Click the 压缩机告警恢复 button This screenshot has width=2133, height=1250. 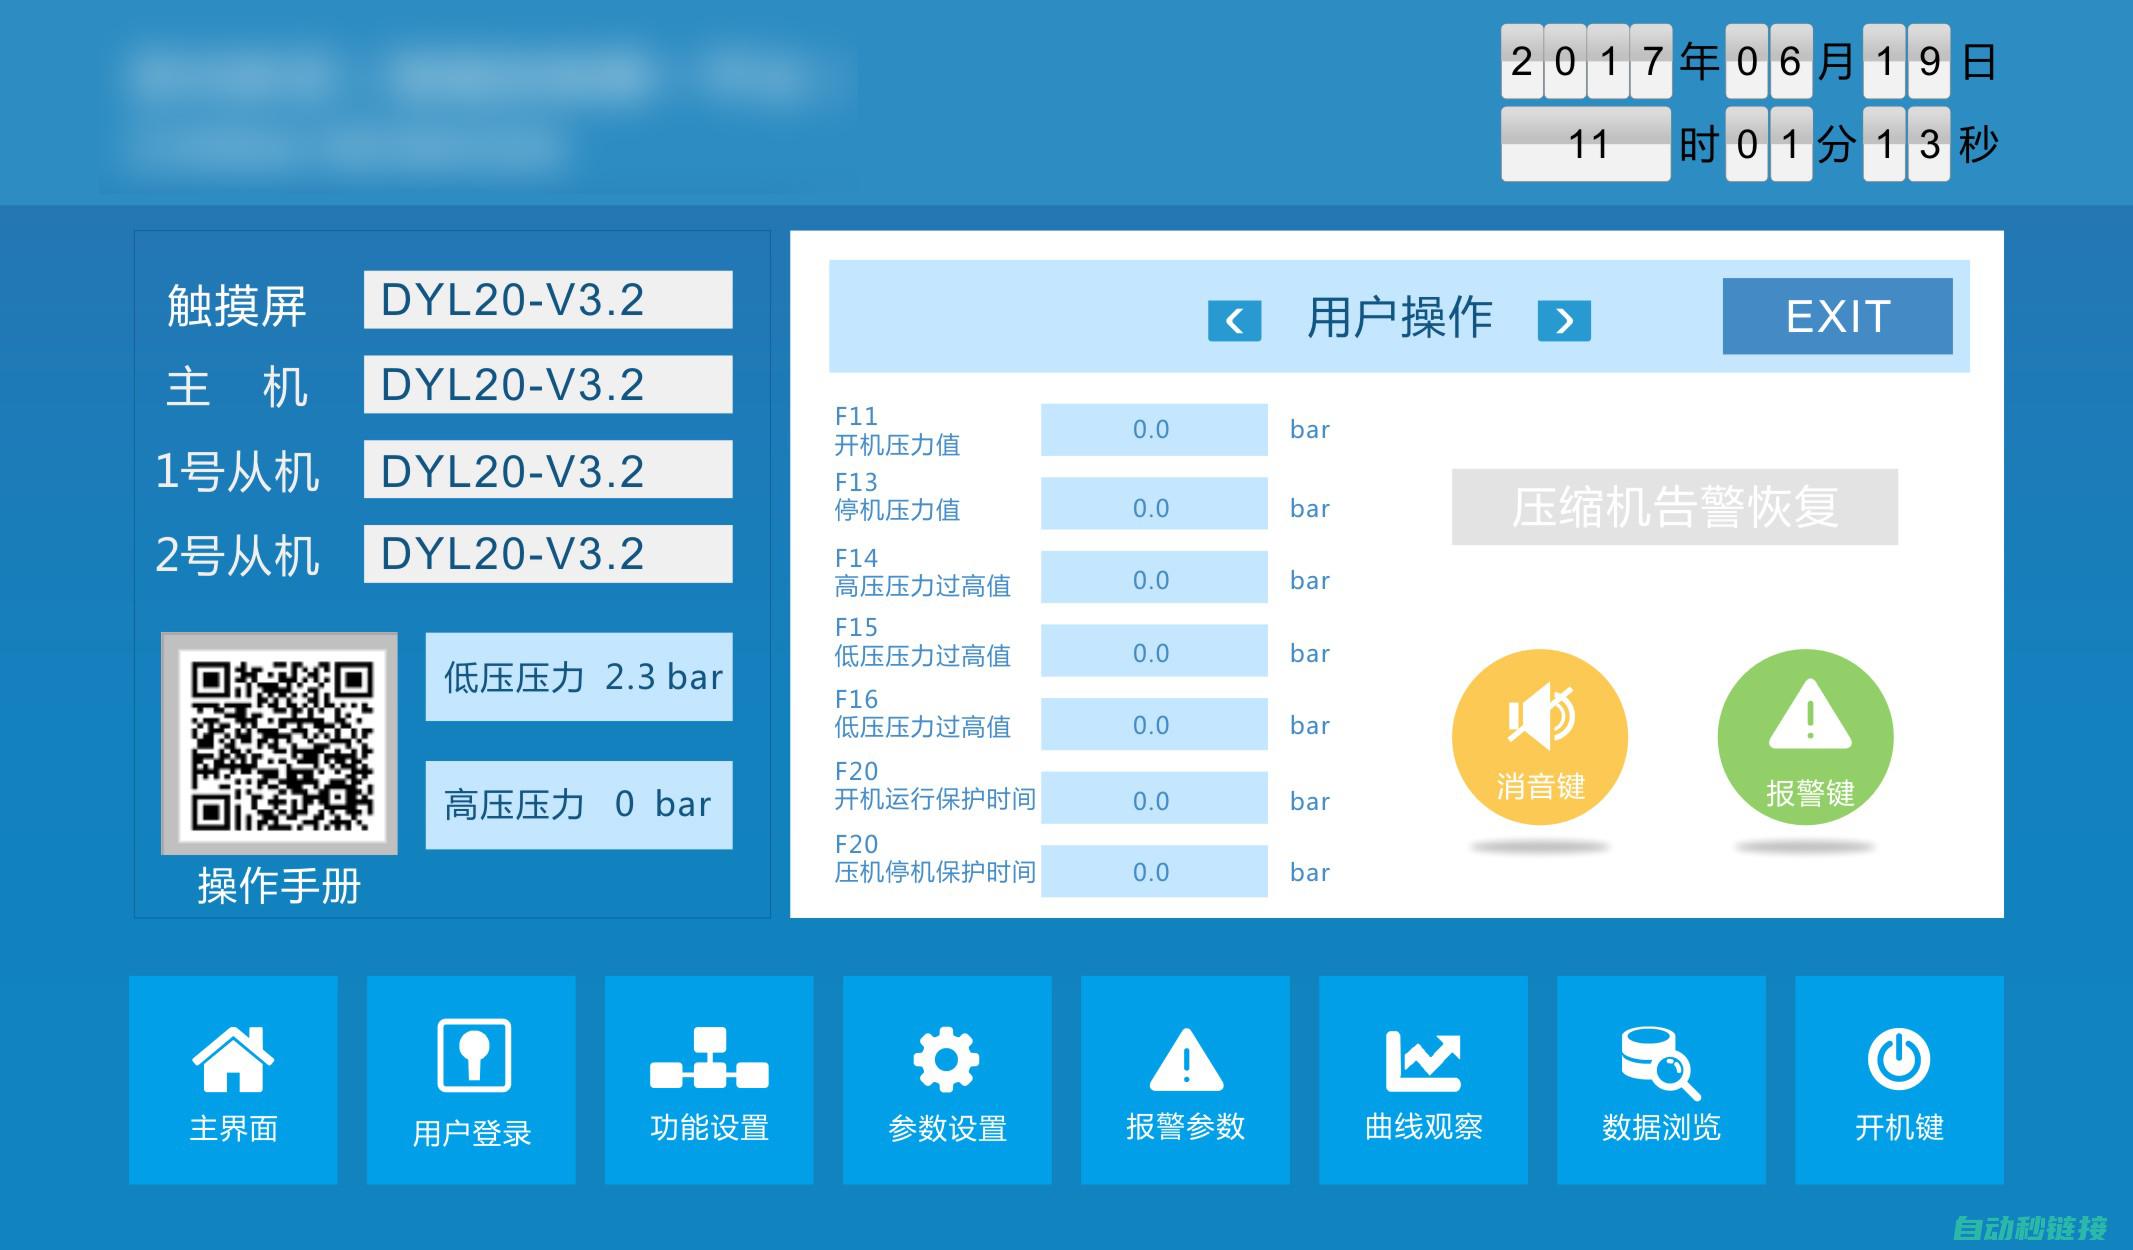click(1675, 507)
